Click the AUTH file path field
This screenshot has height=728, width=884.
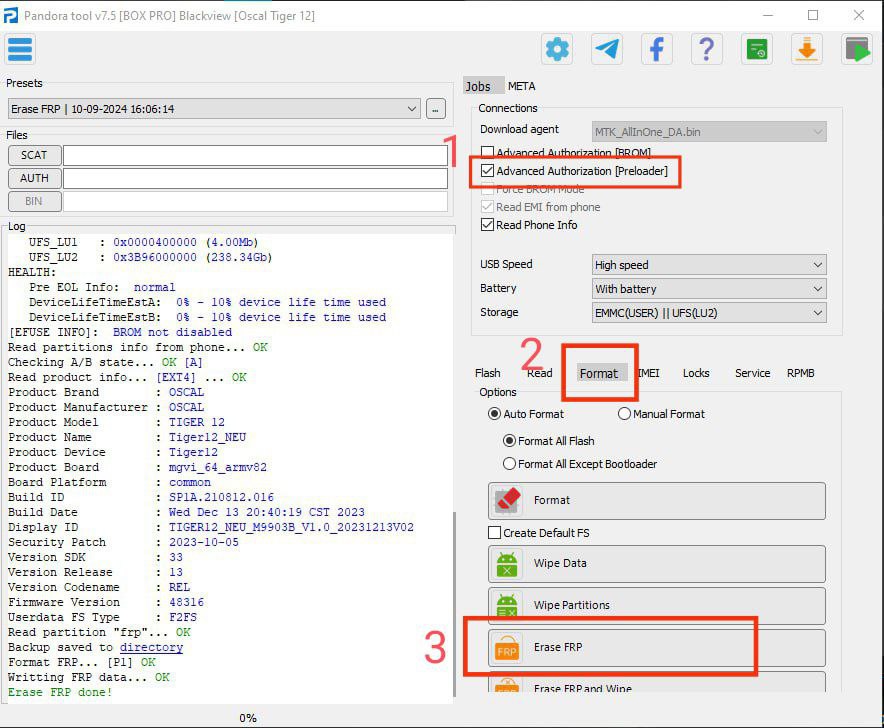255,179
